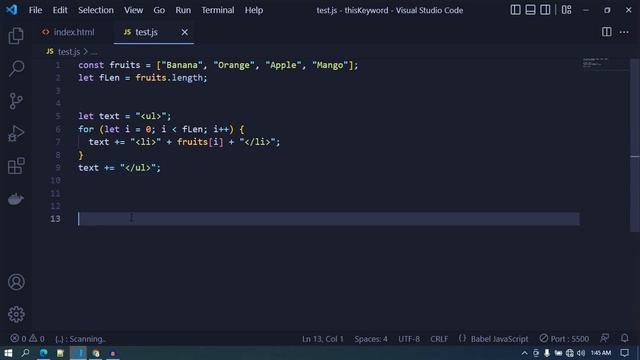Open the View menu

point(133,10)
